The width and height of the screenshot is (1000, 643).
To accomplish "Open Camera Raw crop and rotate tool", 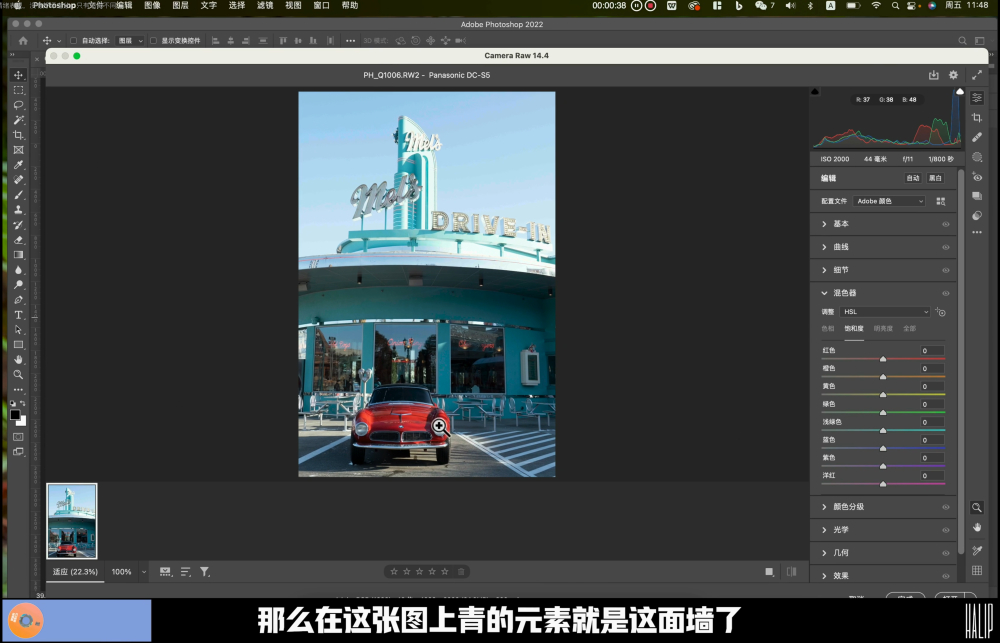I will 977,117.
